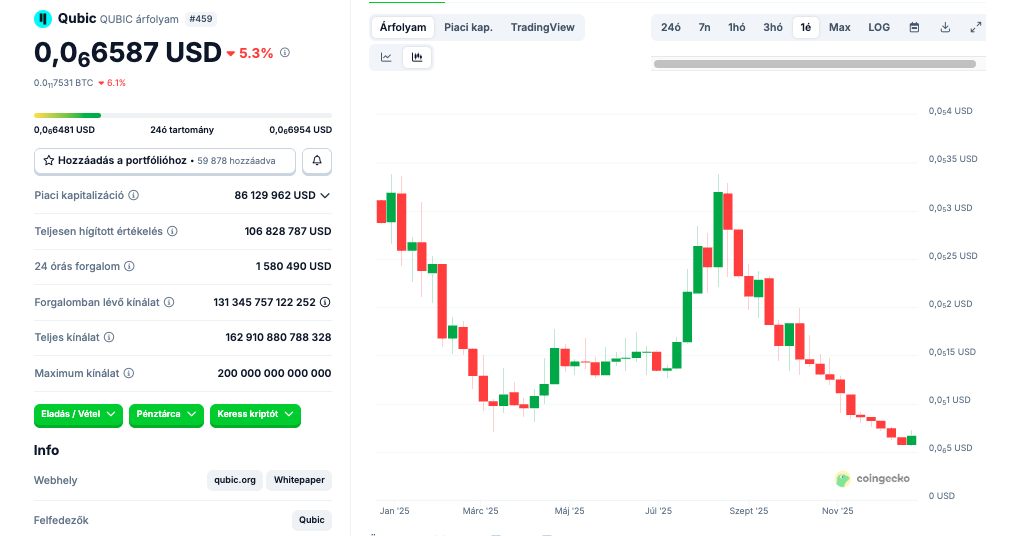Screen dimensions: 1028x536
Task: Click the 0,0₆6481 USD low value
Action: click(x=64, y=130)
